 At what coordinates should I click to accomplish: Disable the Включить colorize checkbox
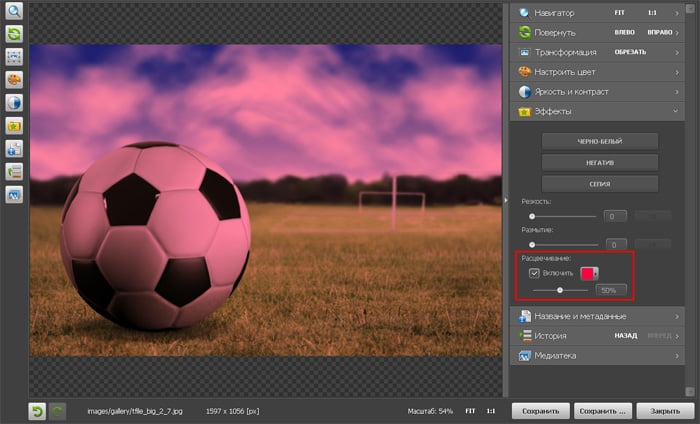[x=535, y=273]
